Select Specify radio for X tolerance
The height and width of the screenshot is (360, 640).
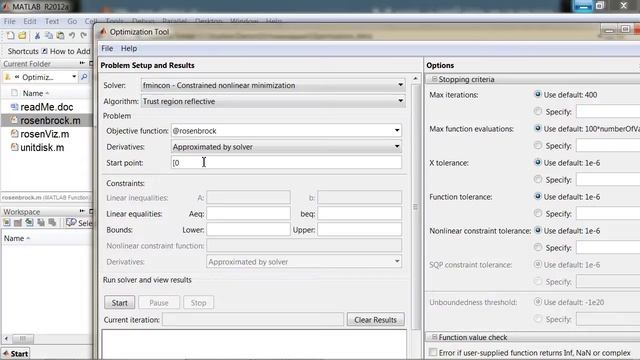(x=538, y=179)
